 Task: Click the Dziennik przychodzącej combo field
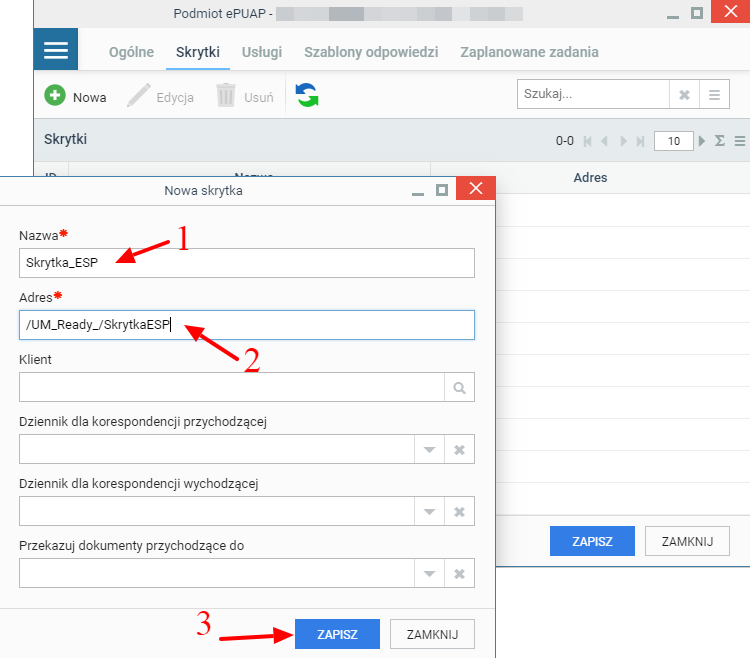217,450
